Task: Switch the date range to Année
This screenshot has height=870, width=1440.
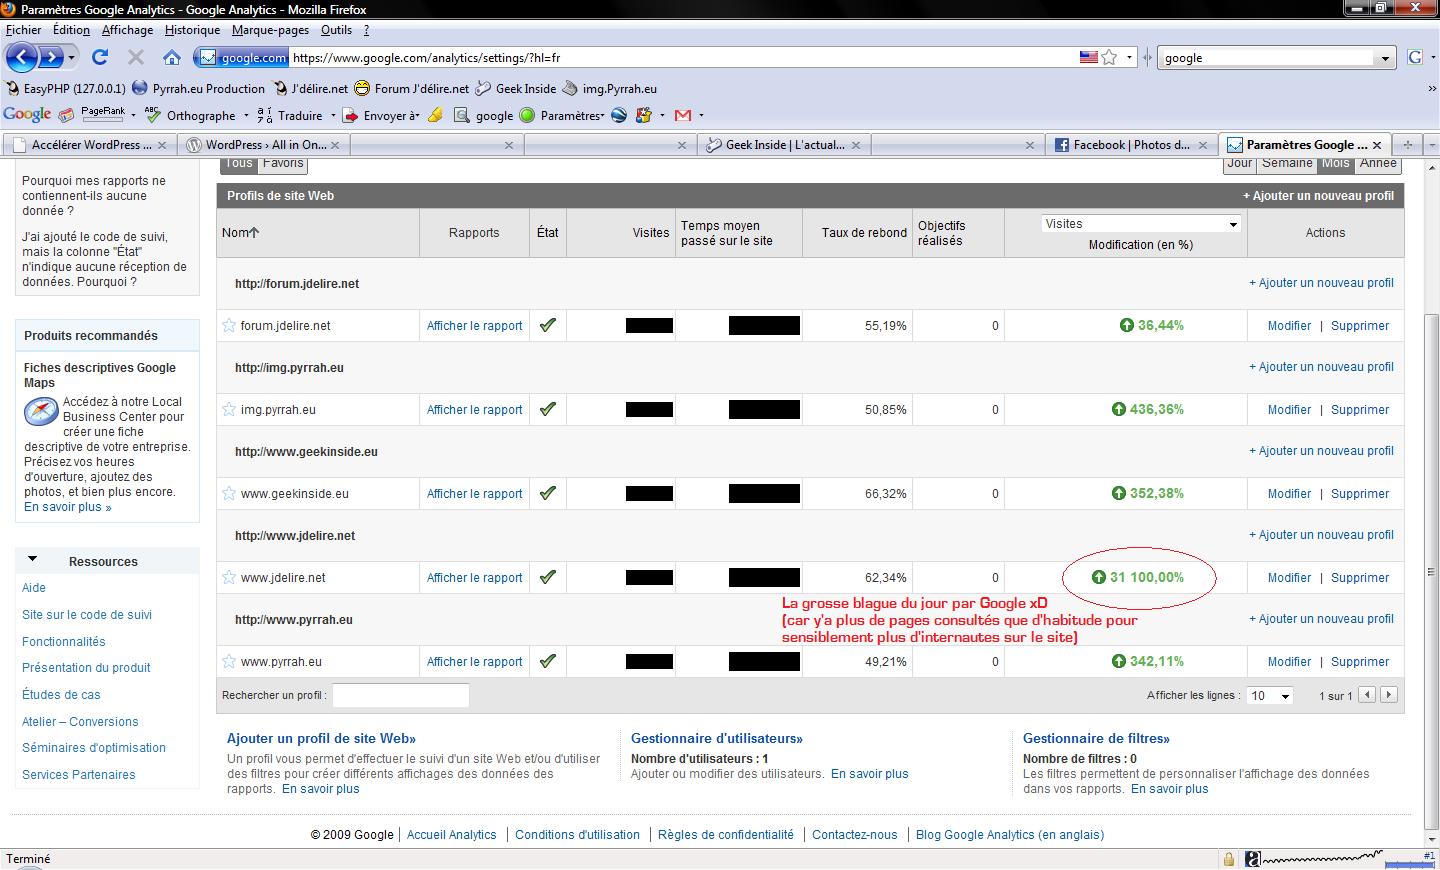Action: 1378,164
